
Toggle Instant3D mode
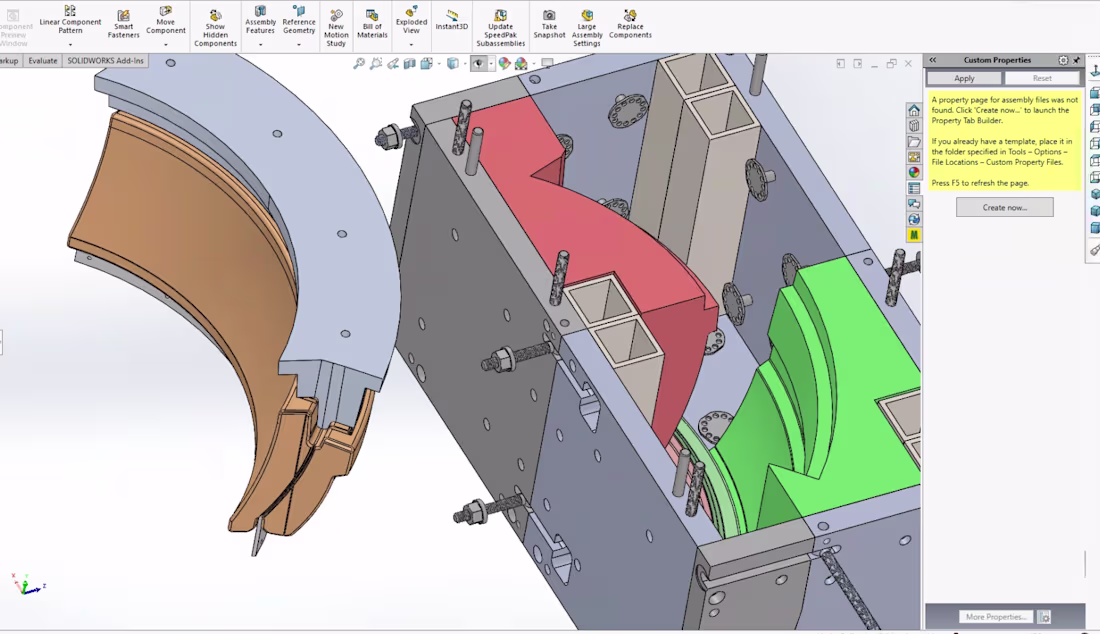coord(451,20)
